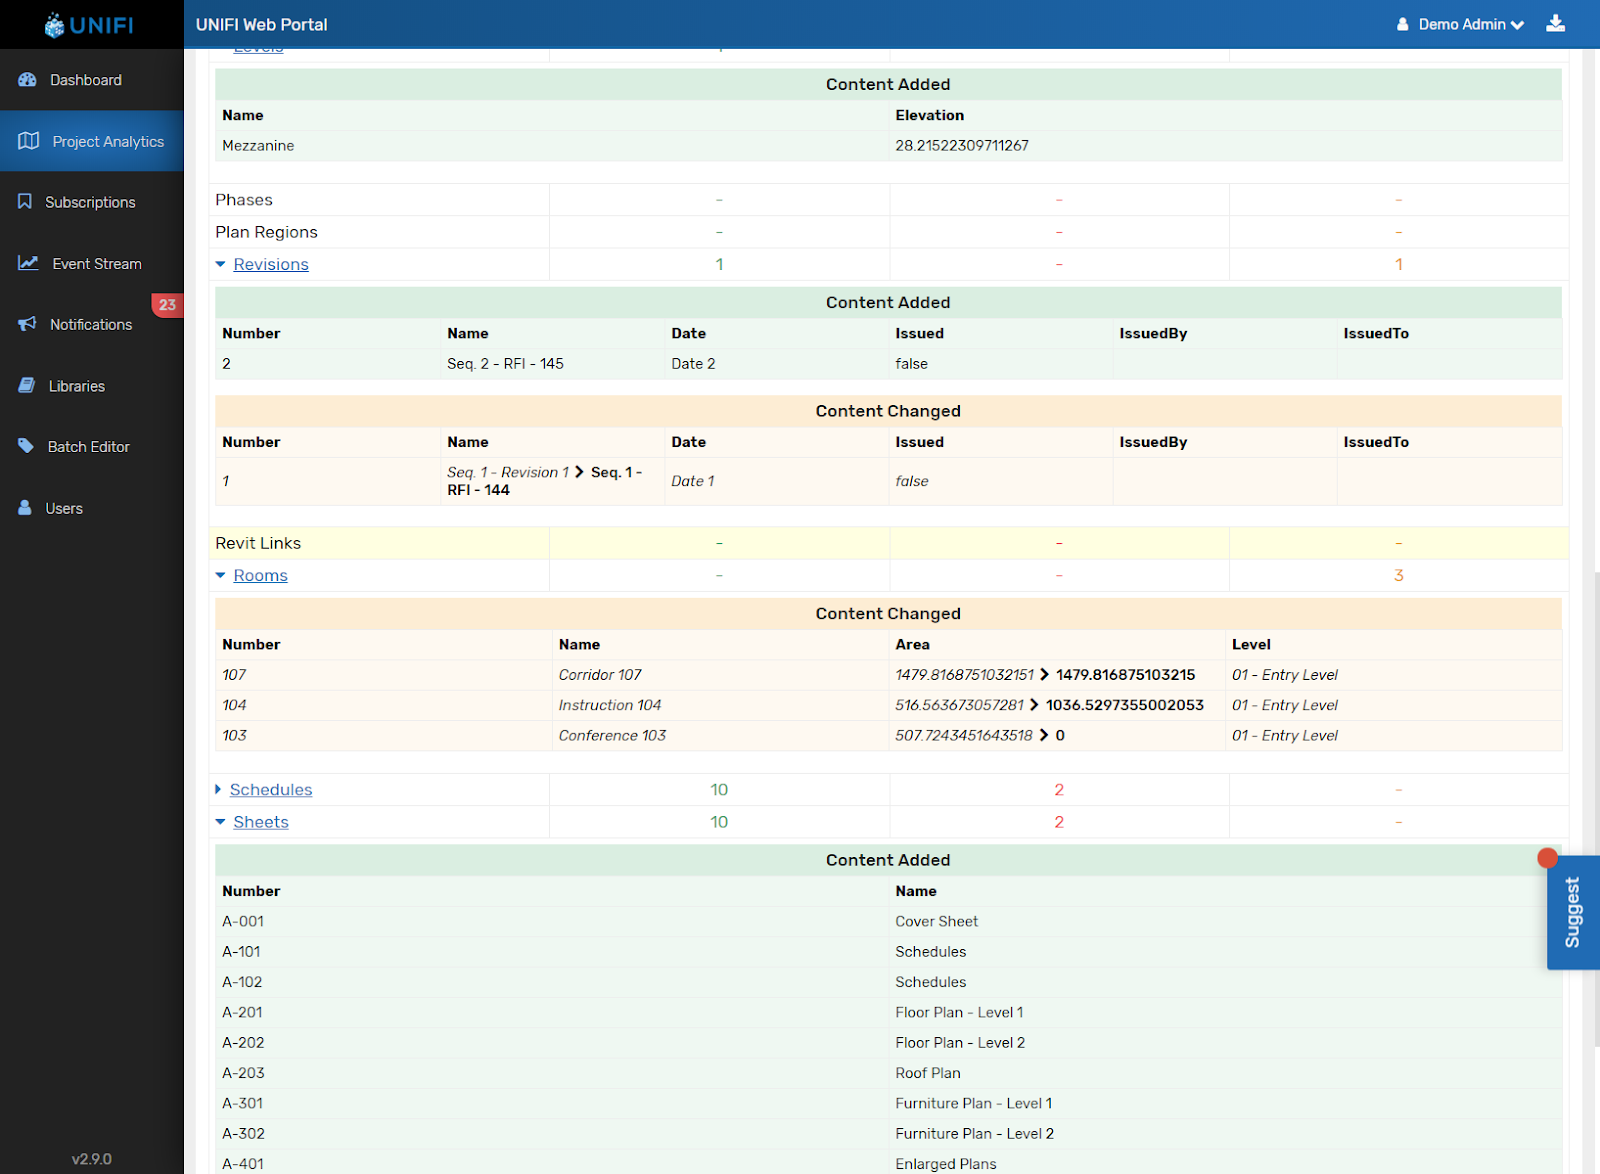Click the Revisions link
This screenshot has height=1174, width=1600.
[271, 264]
